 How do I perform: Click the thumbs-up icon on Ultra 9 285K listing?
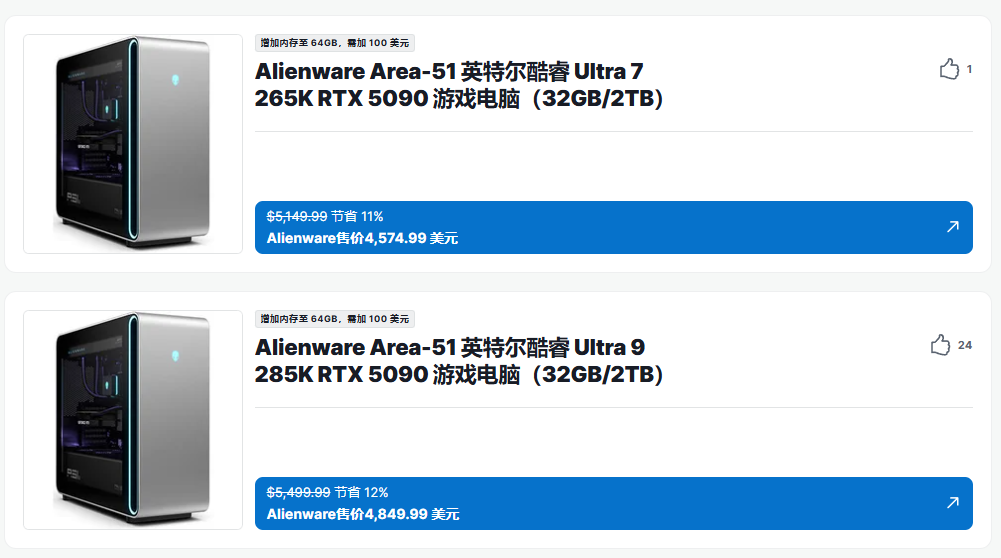[x=940, y=345]
